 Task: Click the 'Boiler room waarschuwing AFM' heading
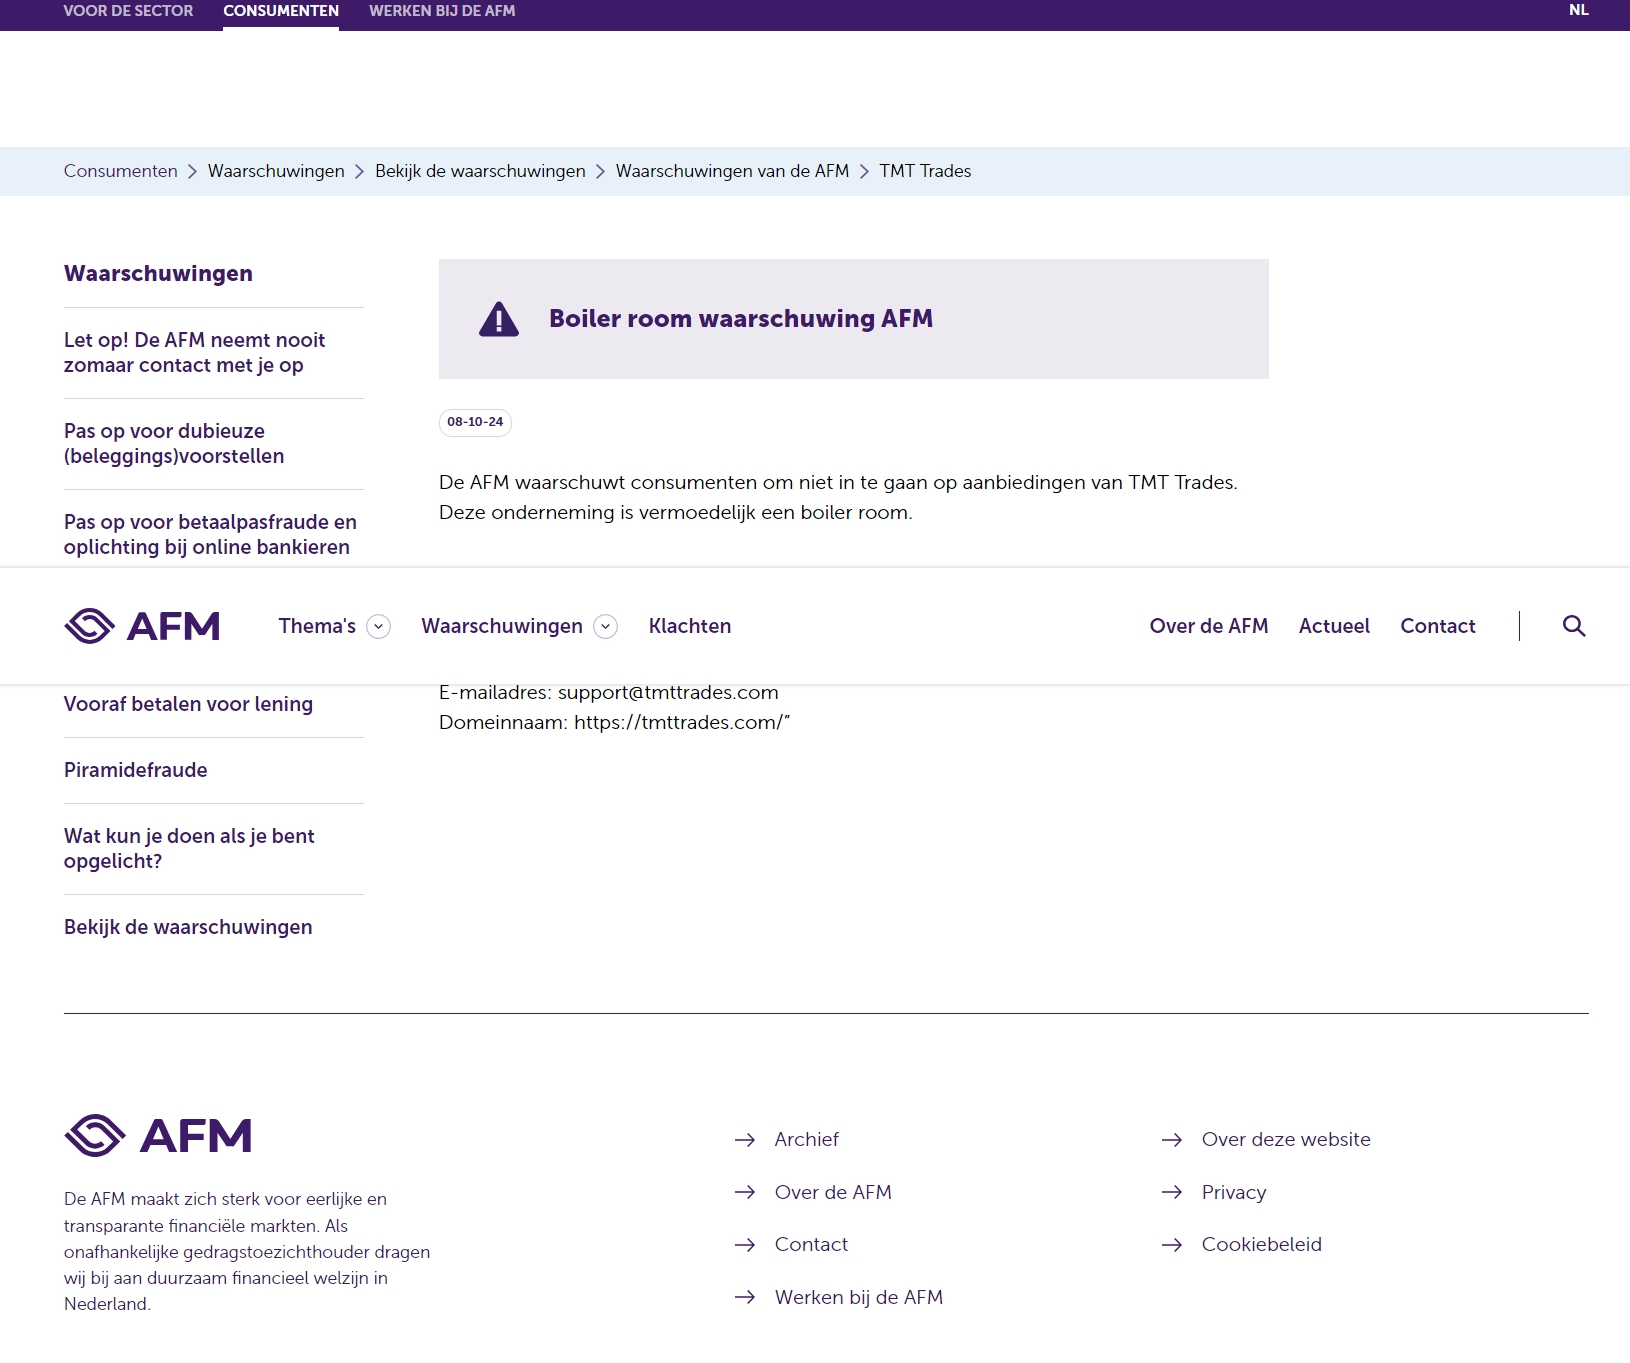(x=741, y=319)
